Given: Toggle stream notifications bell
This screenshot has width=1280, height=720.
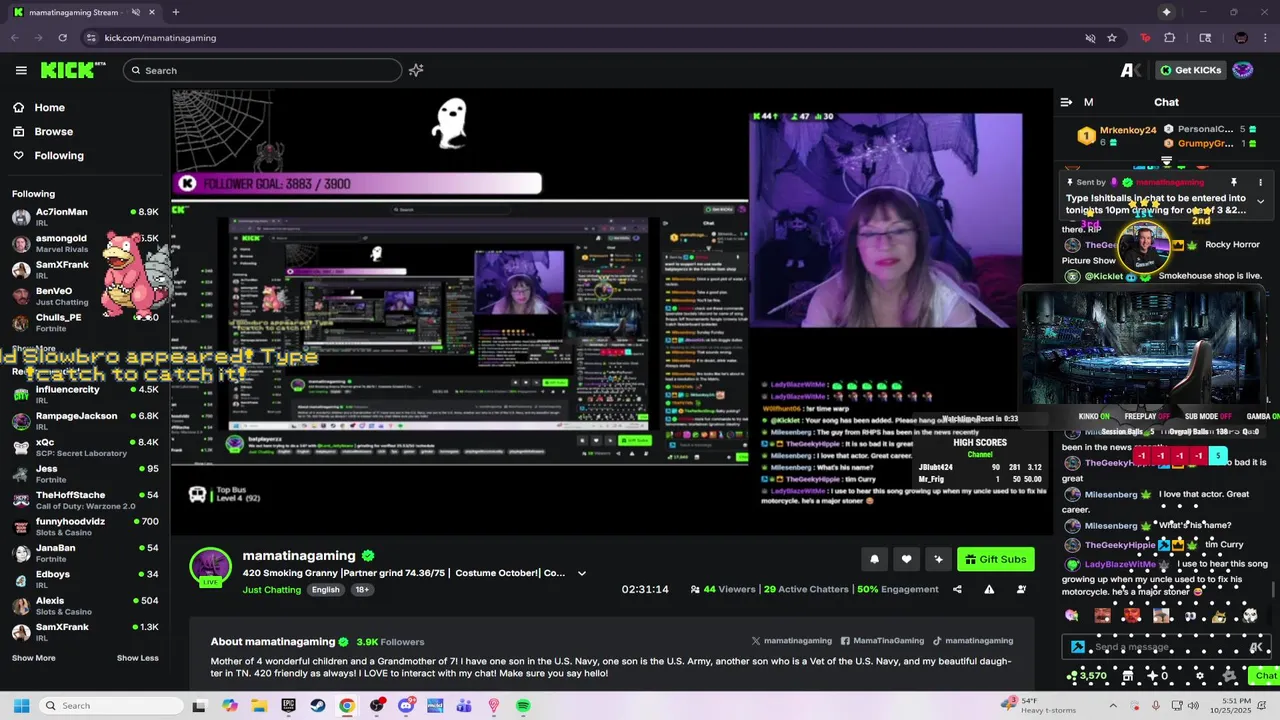Looking at the screenshot, I should point(874,559).
